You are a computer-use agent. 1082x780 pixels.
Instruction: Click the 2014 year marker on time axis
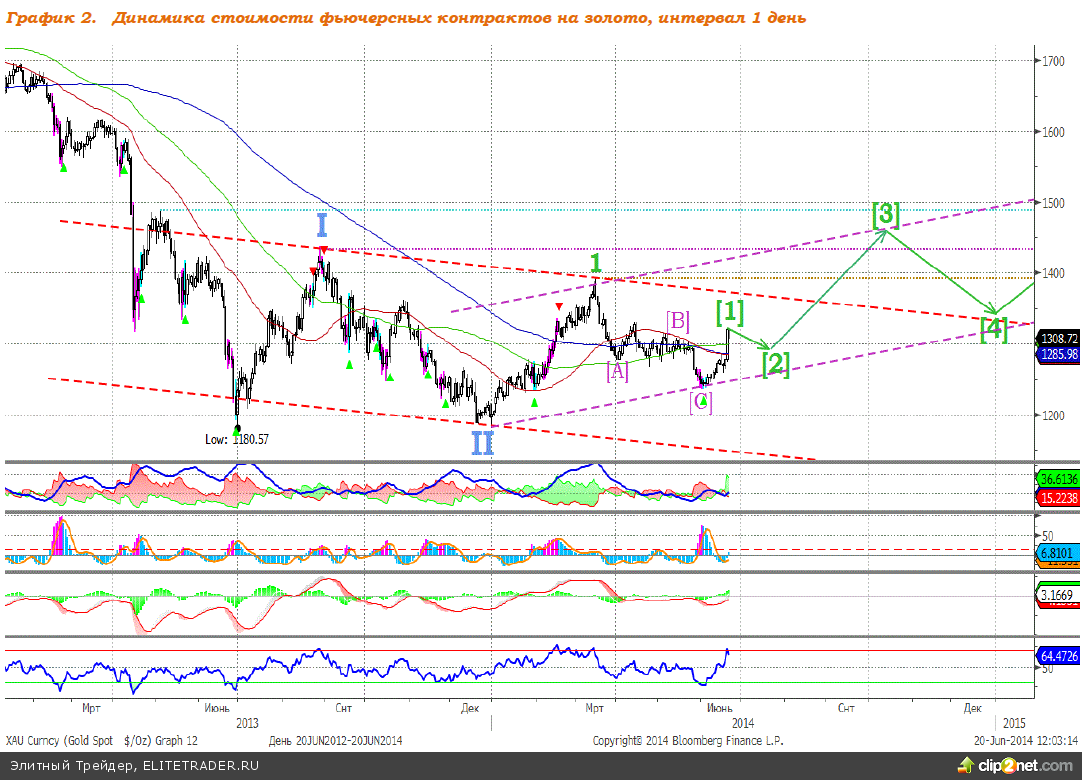coord(741,722)
